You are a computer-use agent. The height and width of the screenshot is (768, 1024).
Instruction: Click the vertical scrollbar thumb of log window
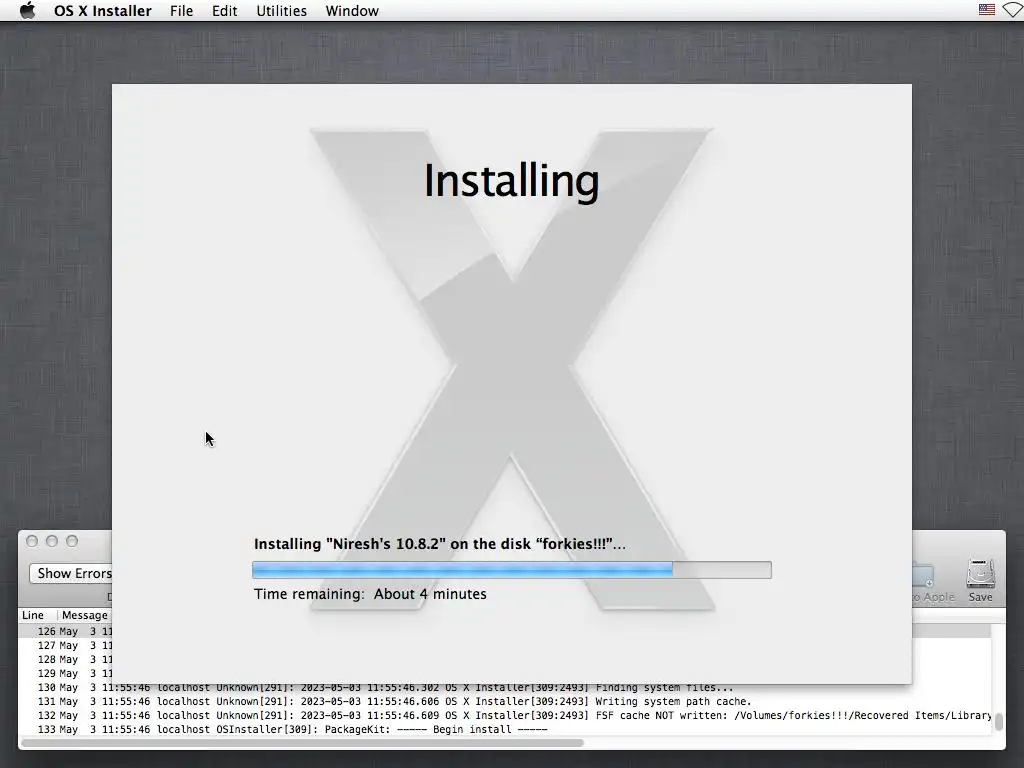[x=999, y=722]
